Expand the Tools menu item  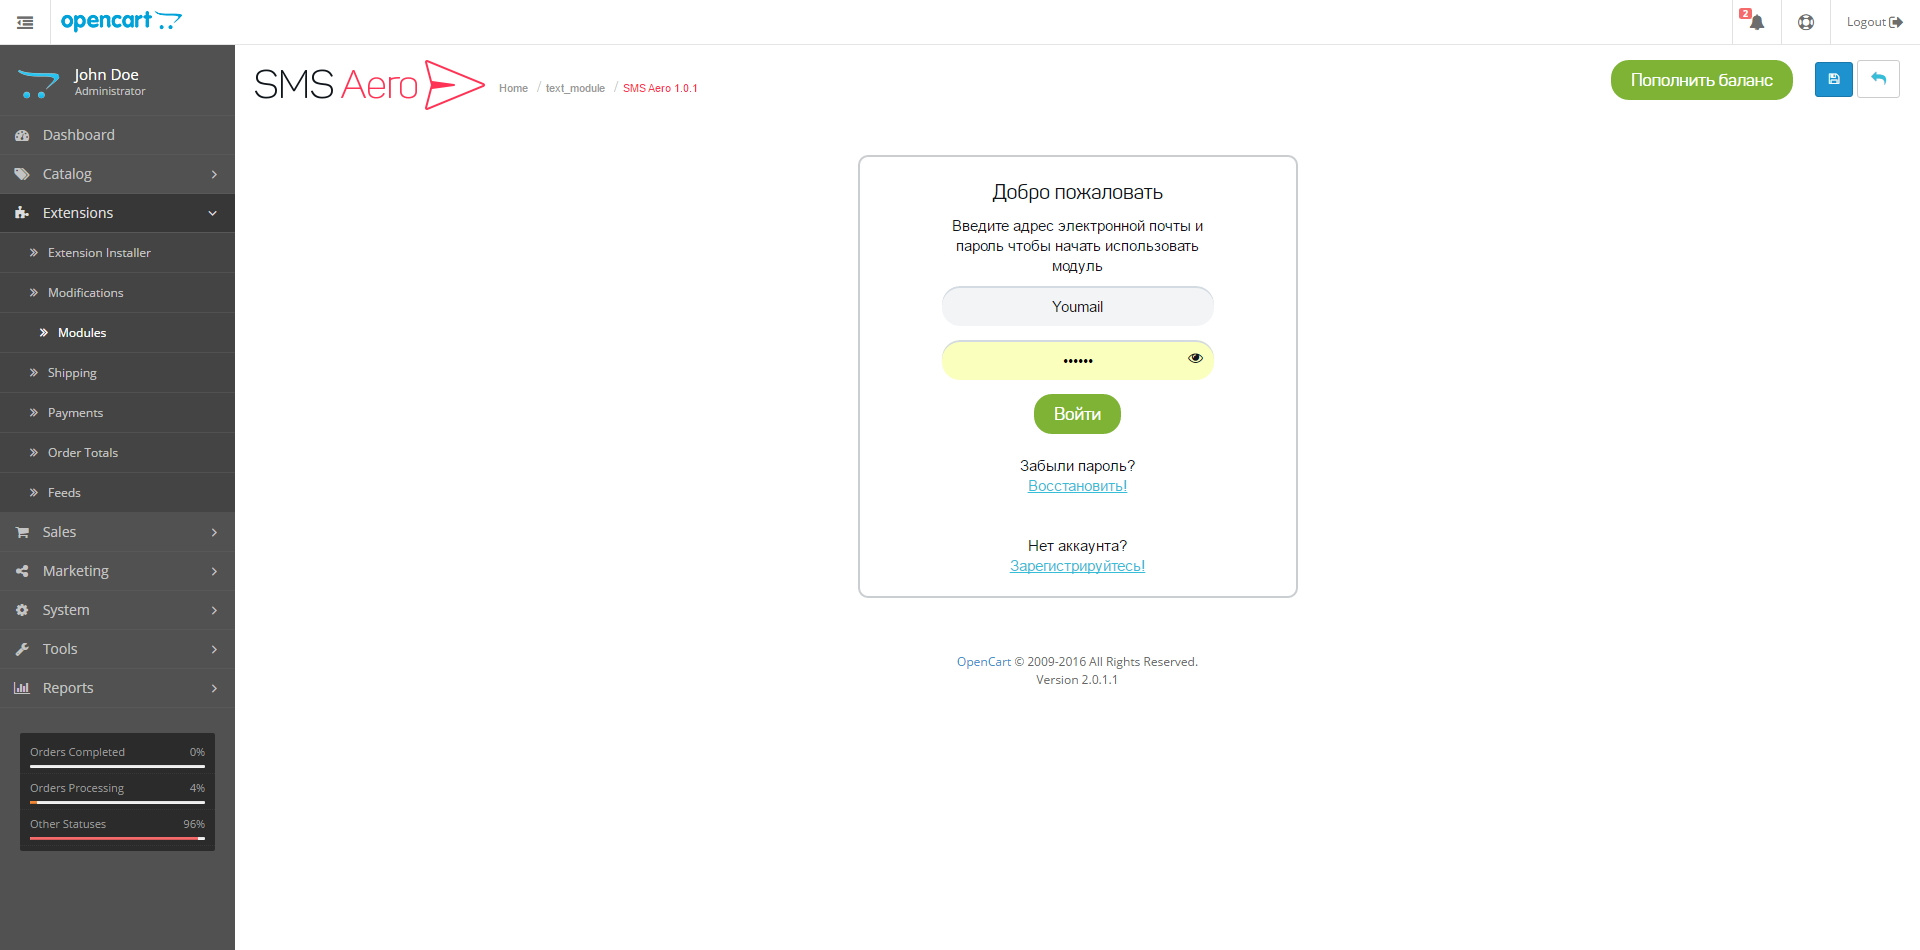[x=117, y=649]
